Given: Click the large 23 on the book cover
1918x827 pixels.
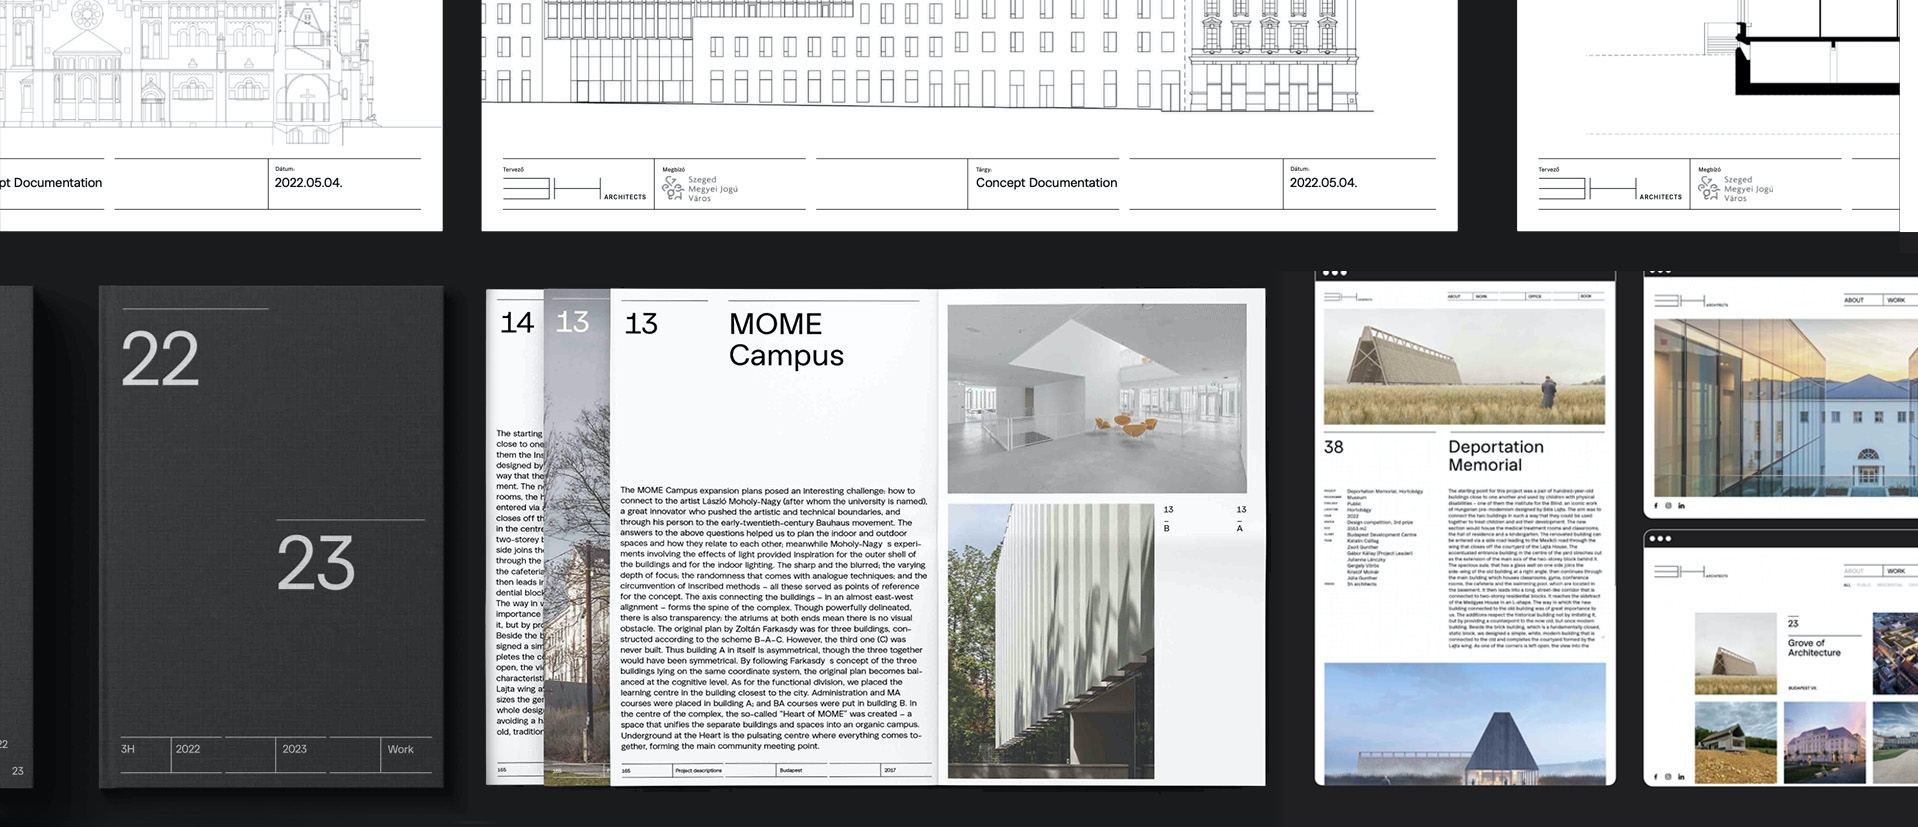Looking at the screenshot, I should pos(315,563).
